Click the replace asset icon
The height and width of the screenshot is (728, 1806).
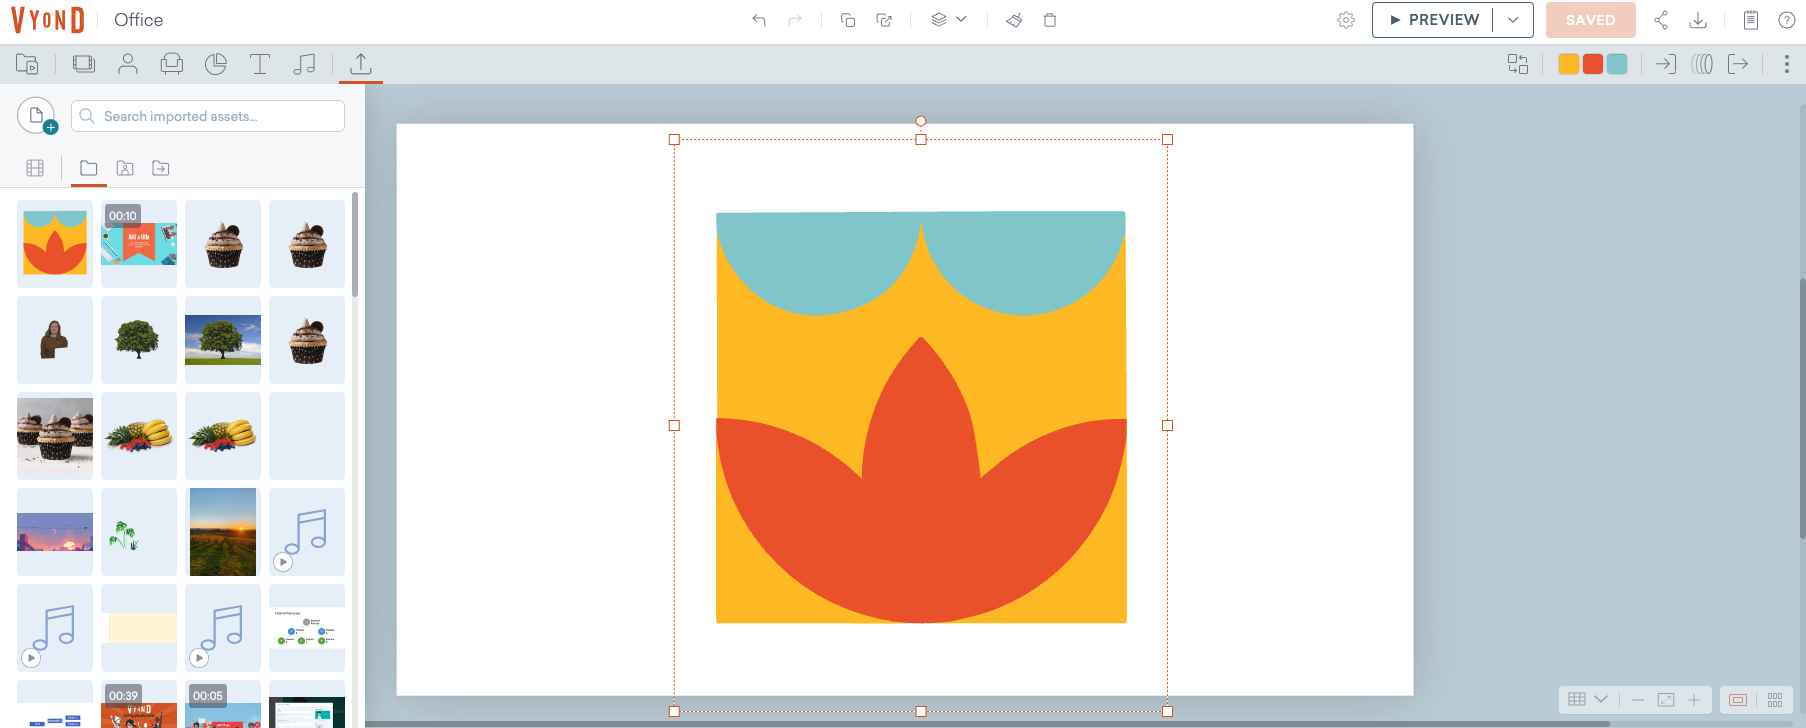[x=1518, y=64]
